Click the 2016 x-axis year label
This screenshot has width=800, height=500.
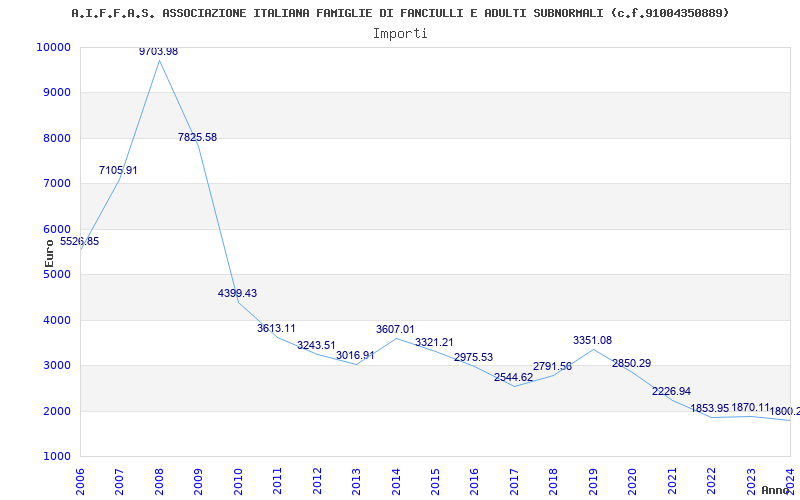pos(474,481)
